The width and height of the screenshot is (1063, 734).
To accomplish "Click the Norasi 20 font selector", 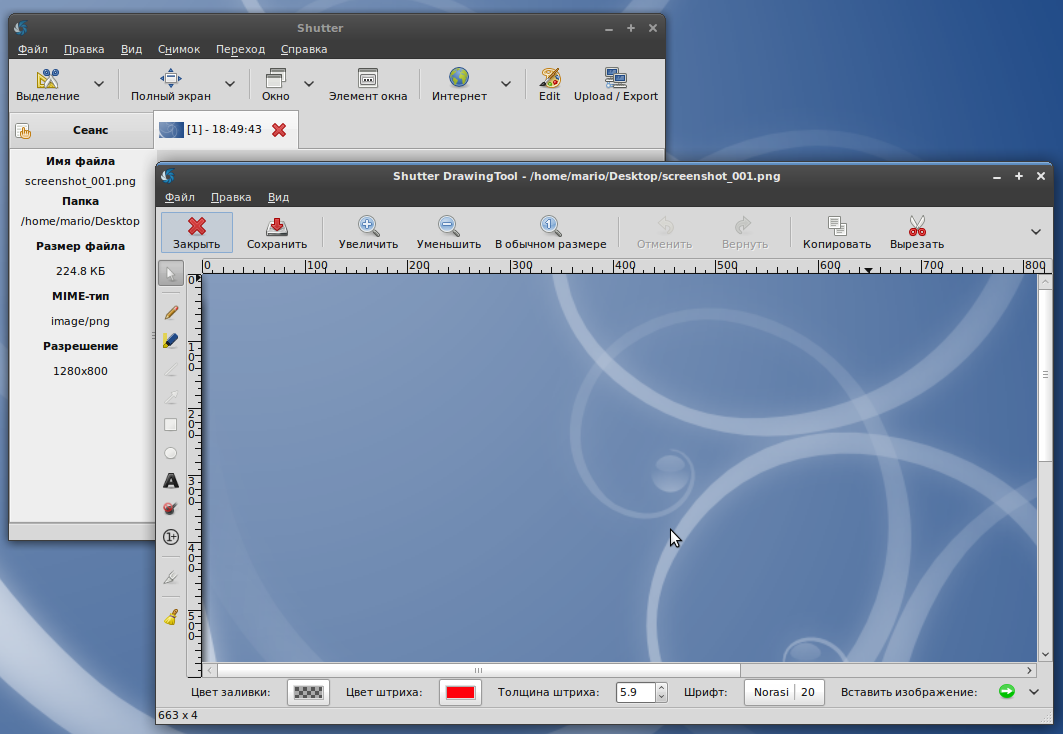I will 784,692.
